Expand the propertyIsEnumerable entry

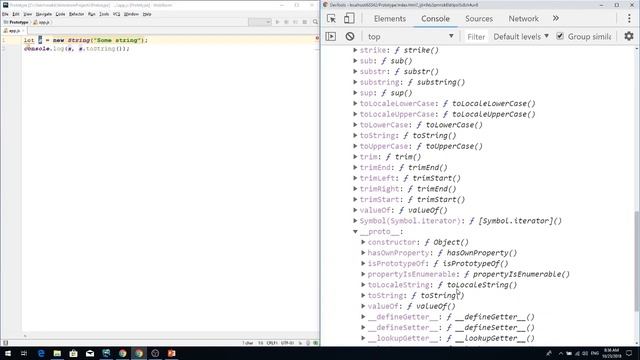pos(363,274)
